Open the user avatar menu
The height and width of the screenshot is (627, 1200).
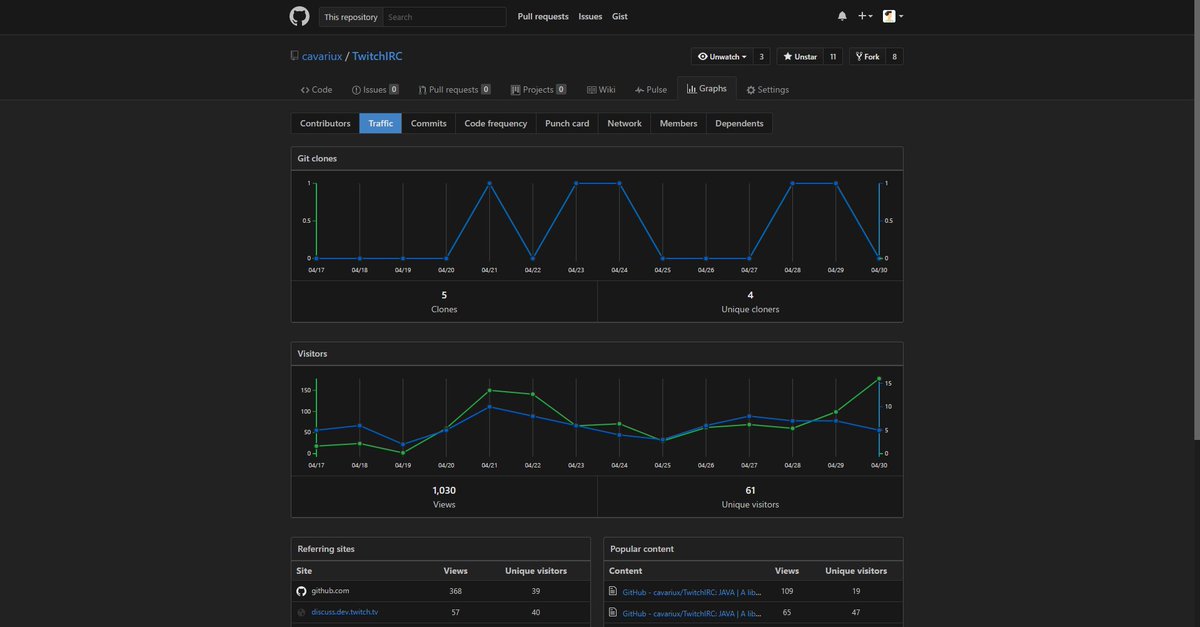[x=893, y=16]
